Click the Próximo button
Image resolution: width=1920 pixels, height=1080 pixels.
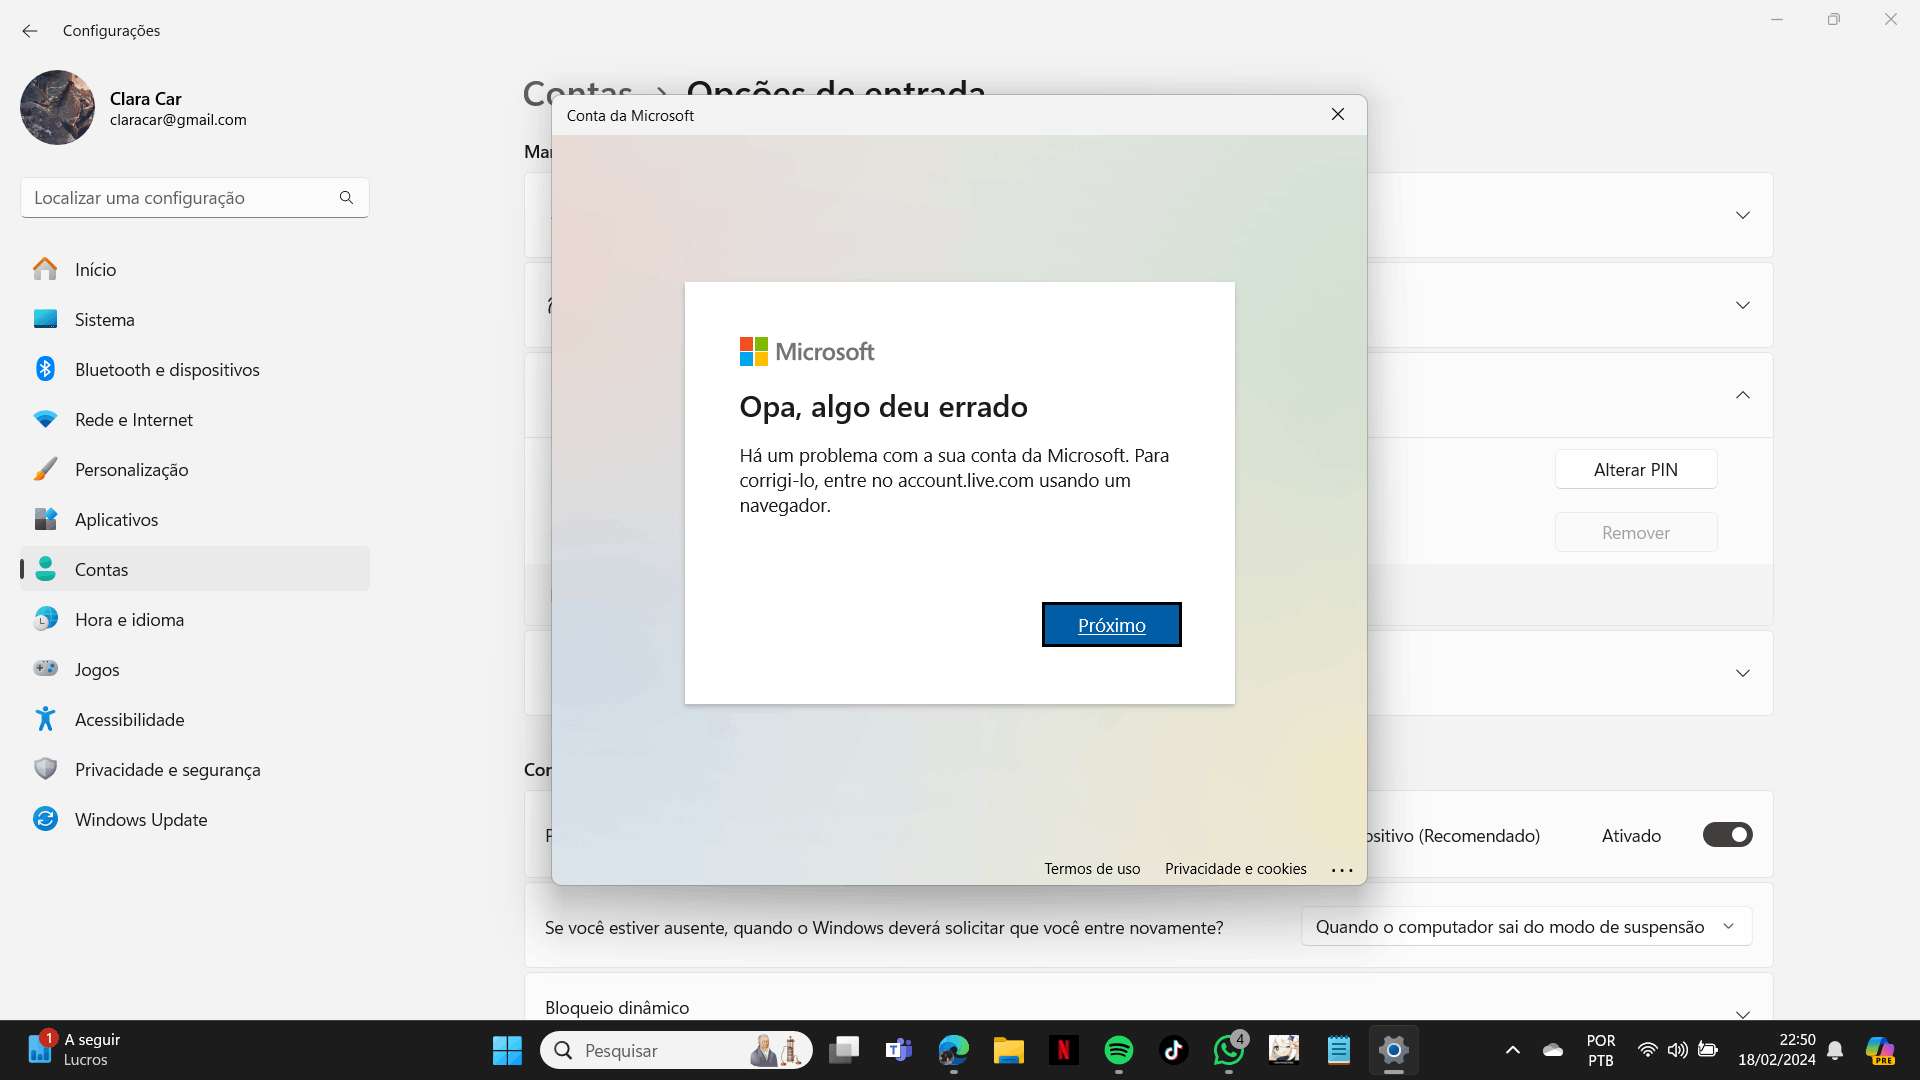(x=1111, y=625)
